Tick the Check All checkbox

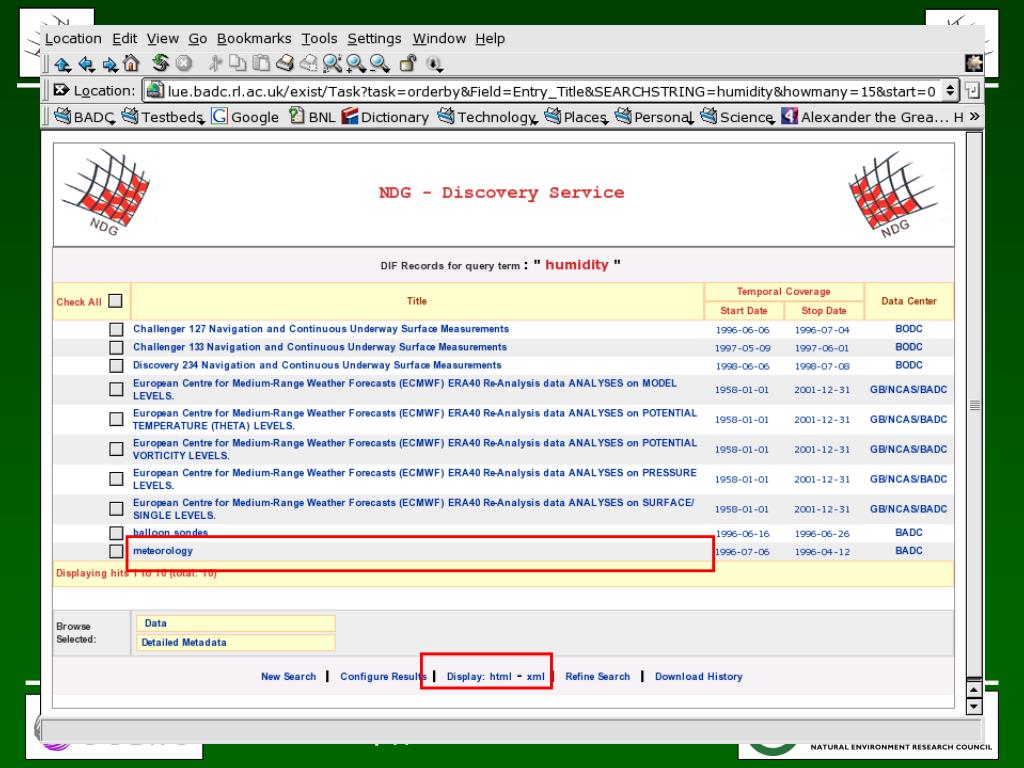pos(116,301)
